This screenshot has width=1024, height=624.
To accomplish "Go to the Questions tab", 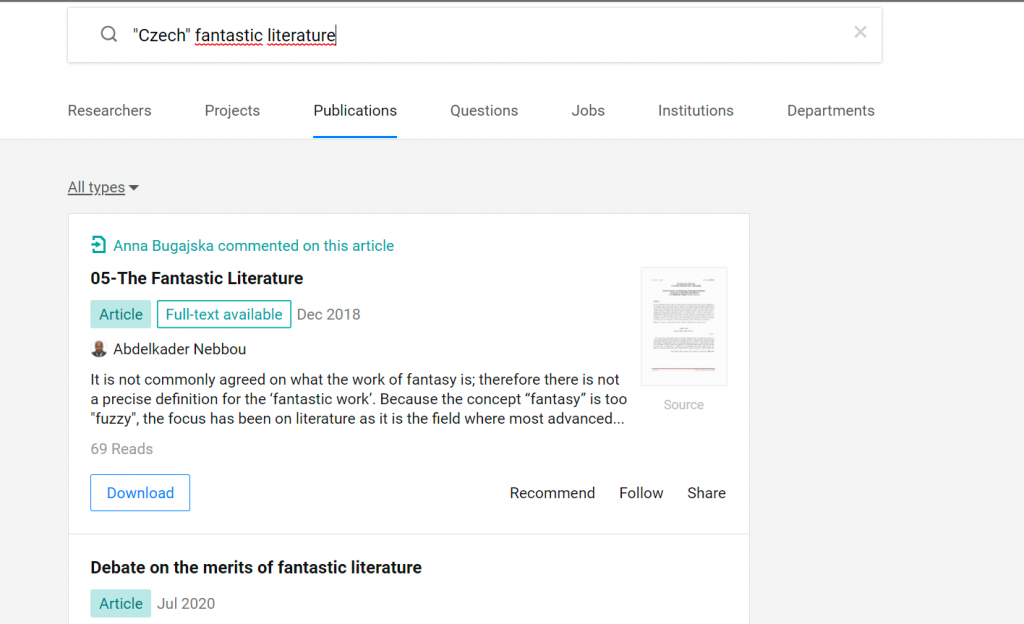I will click(x=484, y=111).
